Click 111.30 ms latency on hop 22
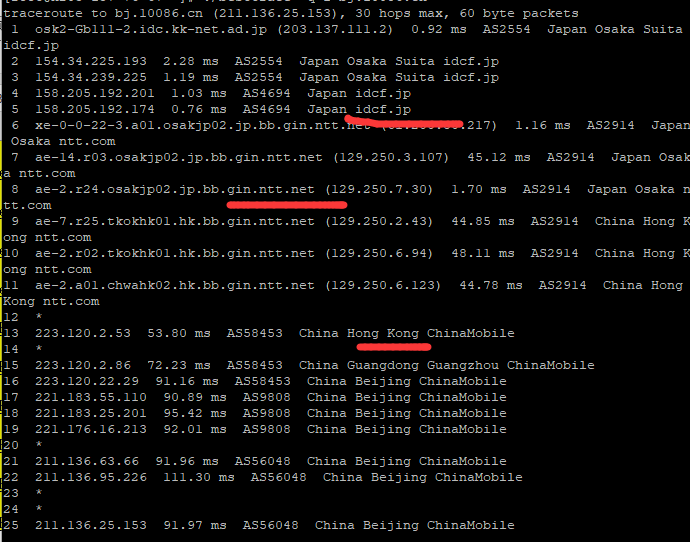Image resolution: width=690 pixels, height=542 pixels. click(198, 477)
